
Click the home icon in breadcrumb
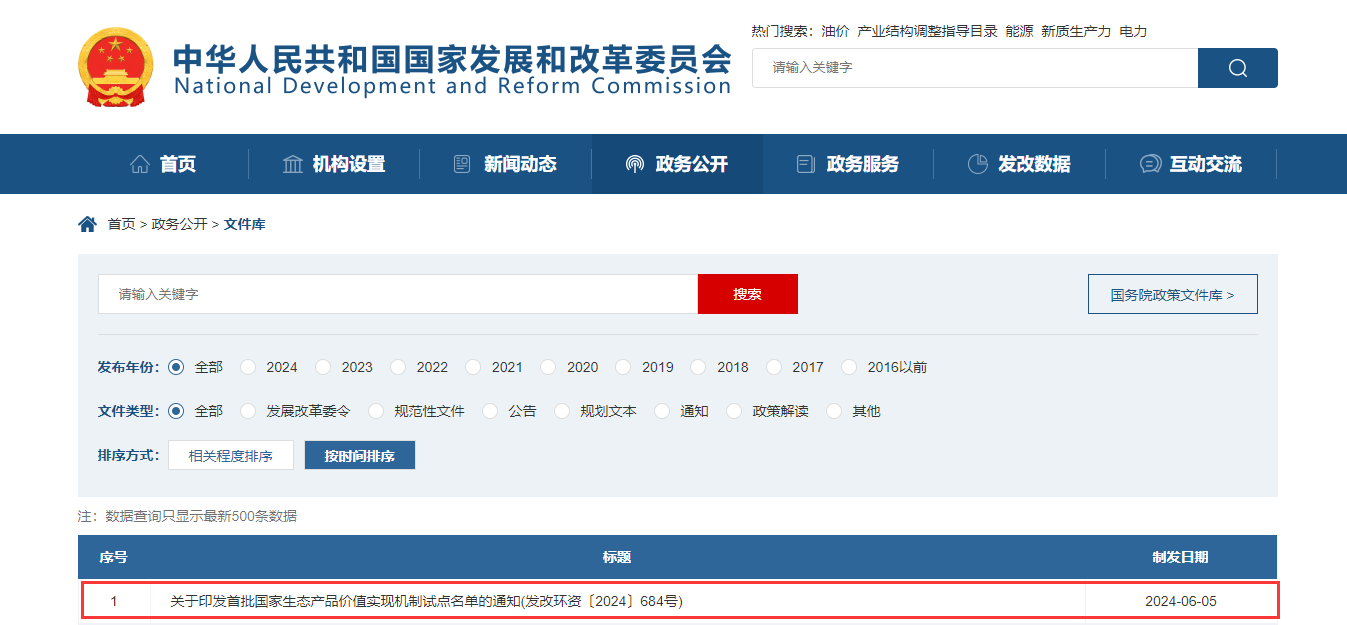coord(87,224)
